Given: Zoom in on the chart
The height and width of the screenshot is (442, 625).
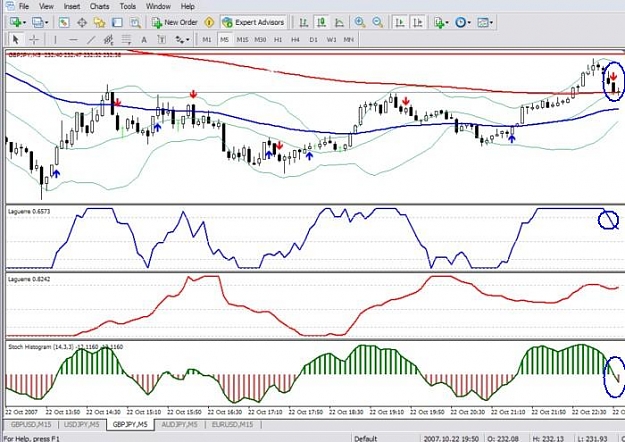Looking at the screenshot, I should [360, 22].
